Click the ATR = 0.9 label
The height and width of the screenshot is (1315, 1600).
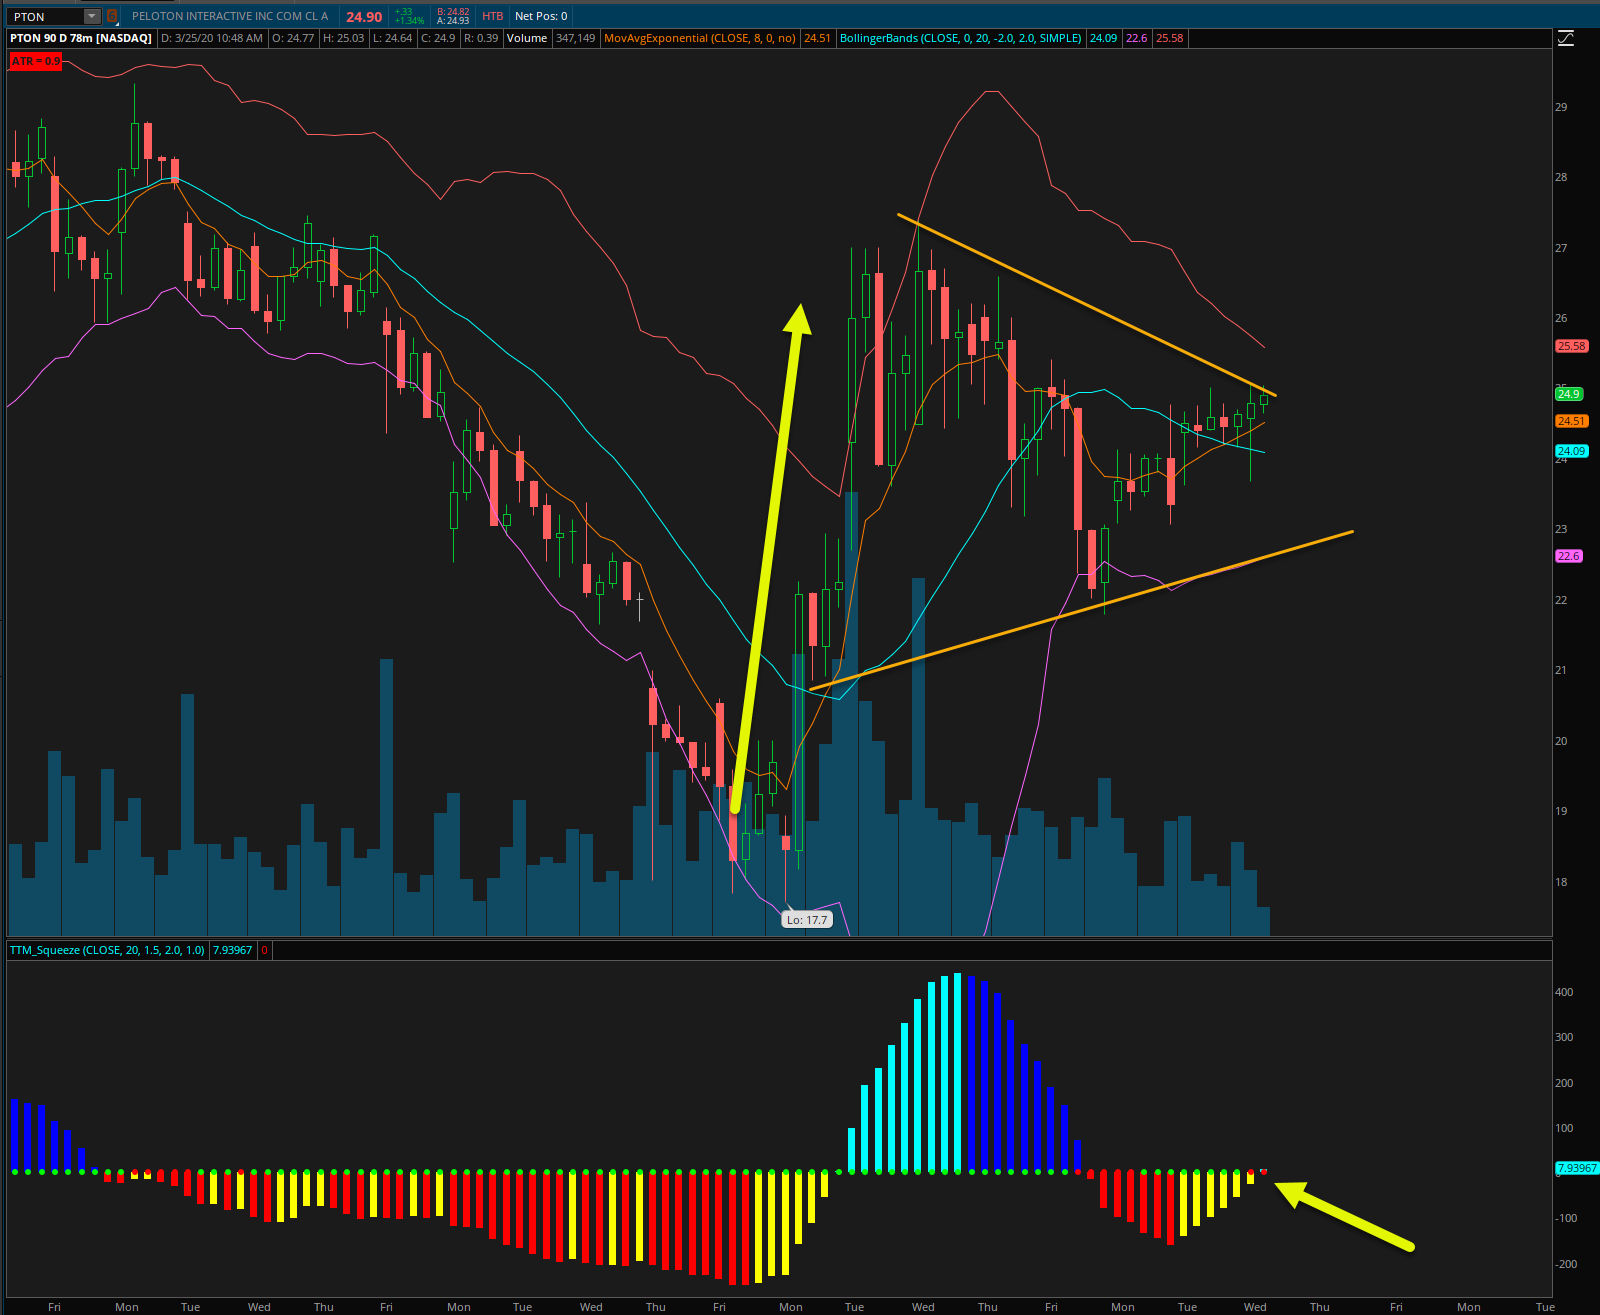[36, 61]
